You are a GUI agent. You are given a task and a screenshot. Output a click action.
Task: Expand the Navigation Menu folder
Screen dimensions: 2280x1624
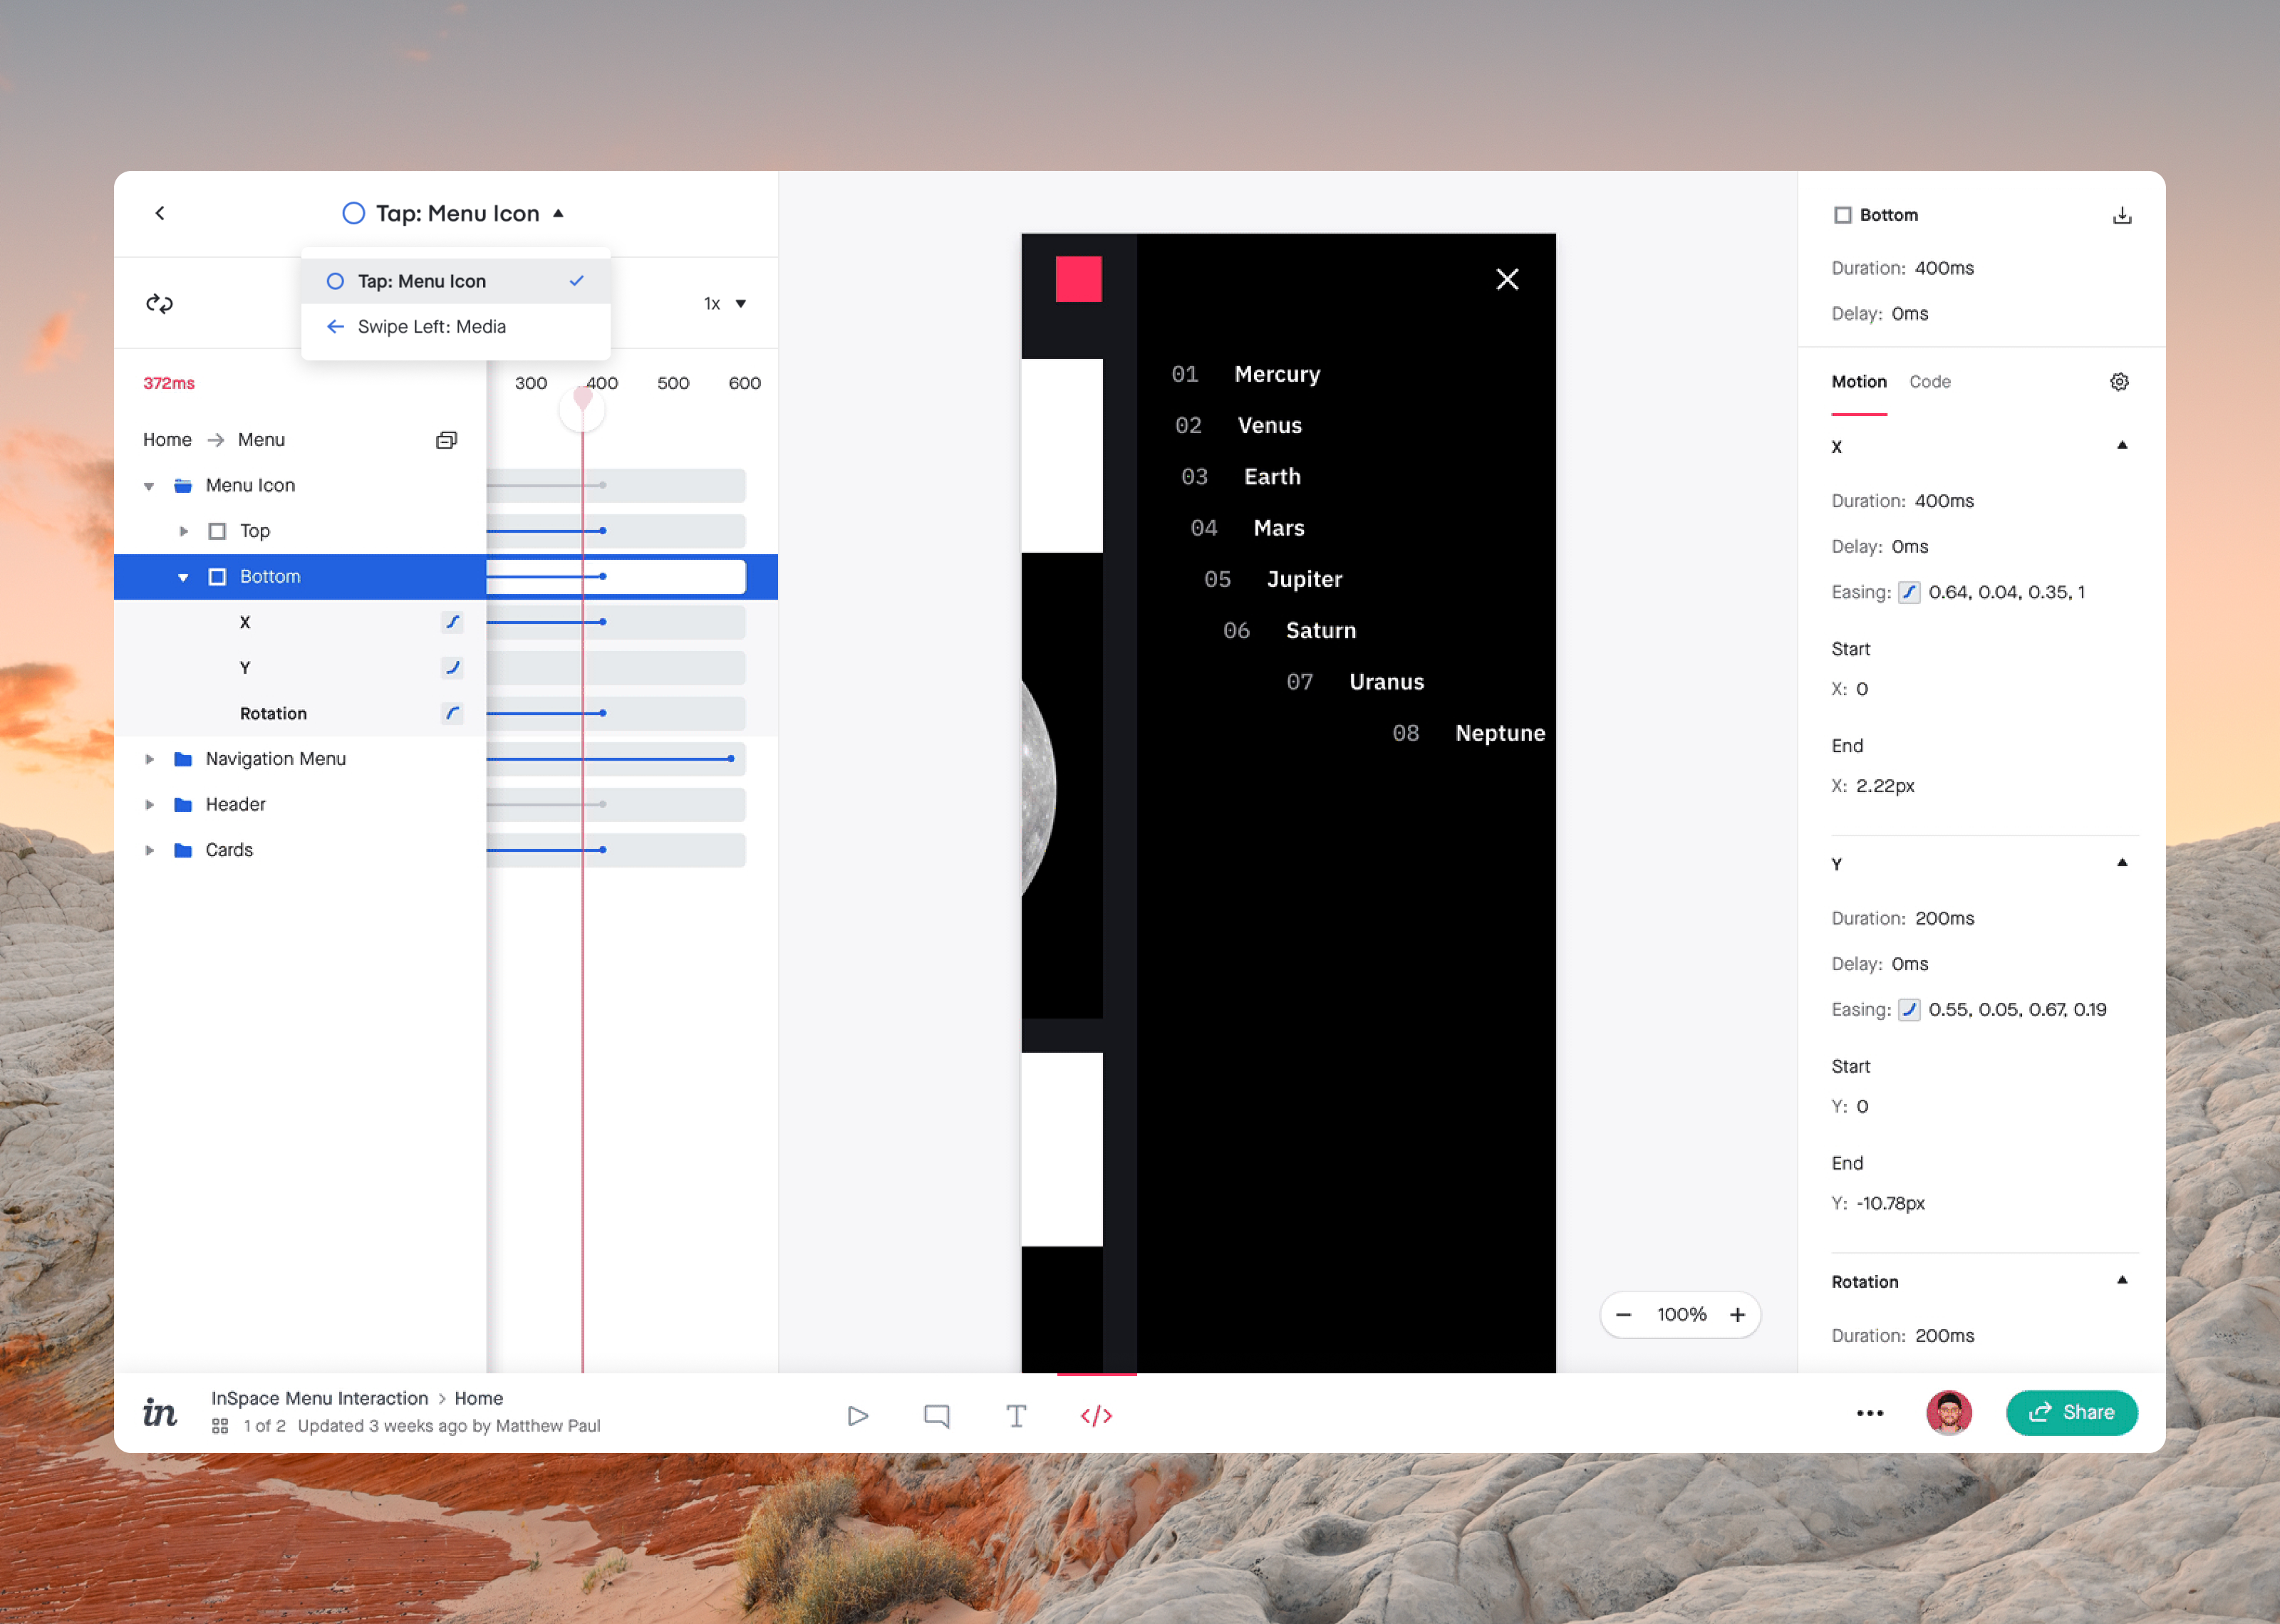[149, 759]
